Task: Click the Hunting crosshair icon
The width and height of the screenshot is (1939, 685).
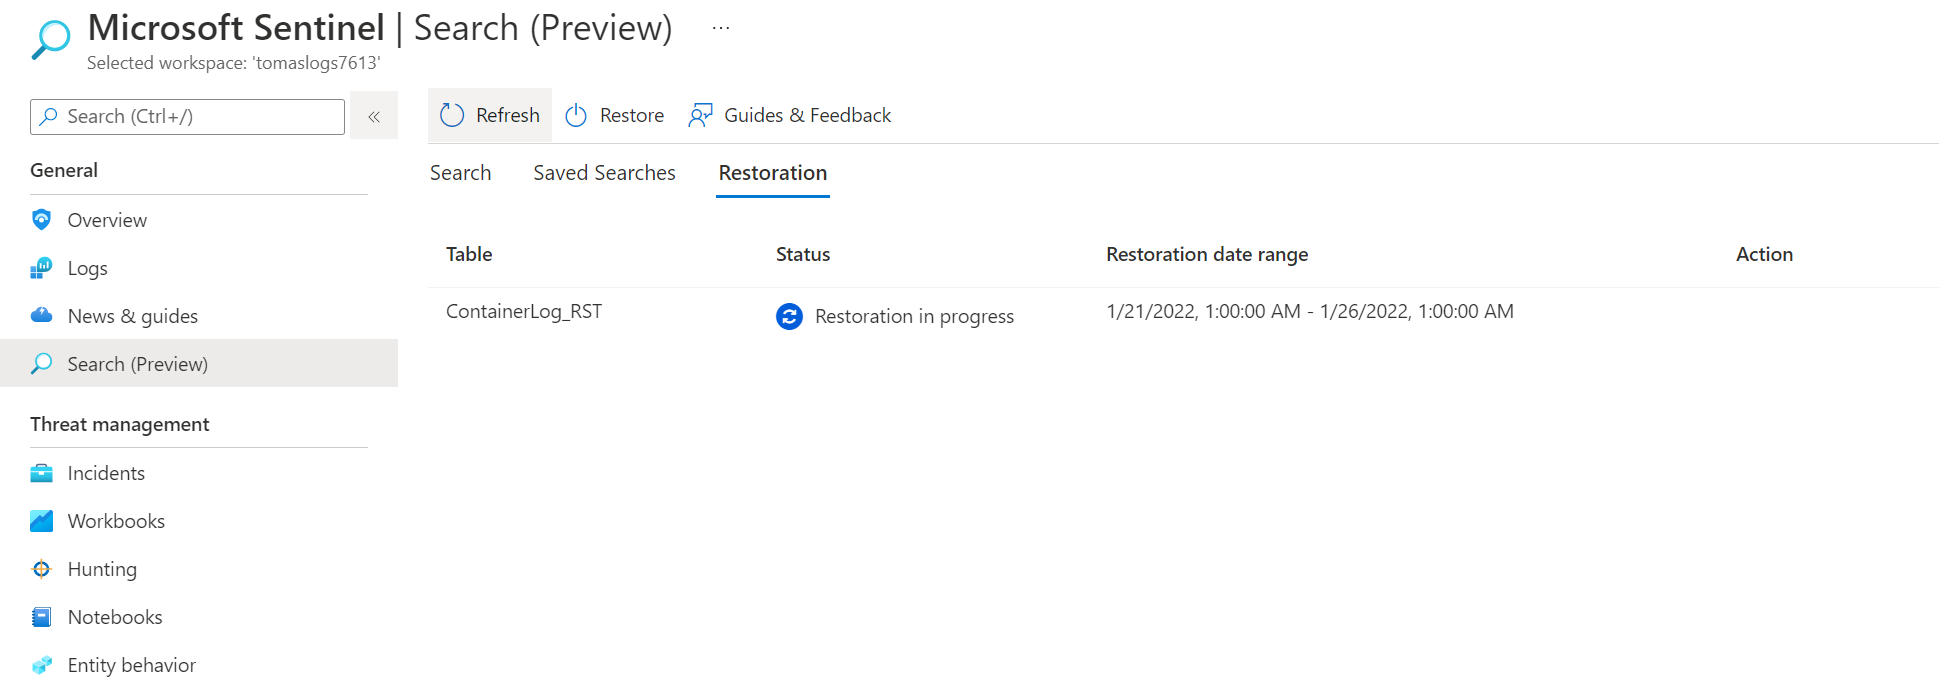Action: click(x=41, y=569)
